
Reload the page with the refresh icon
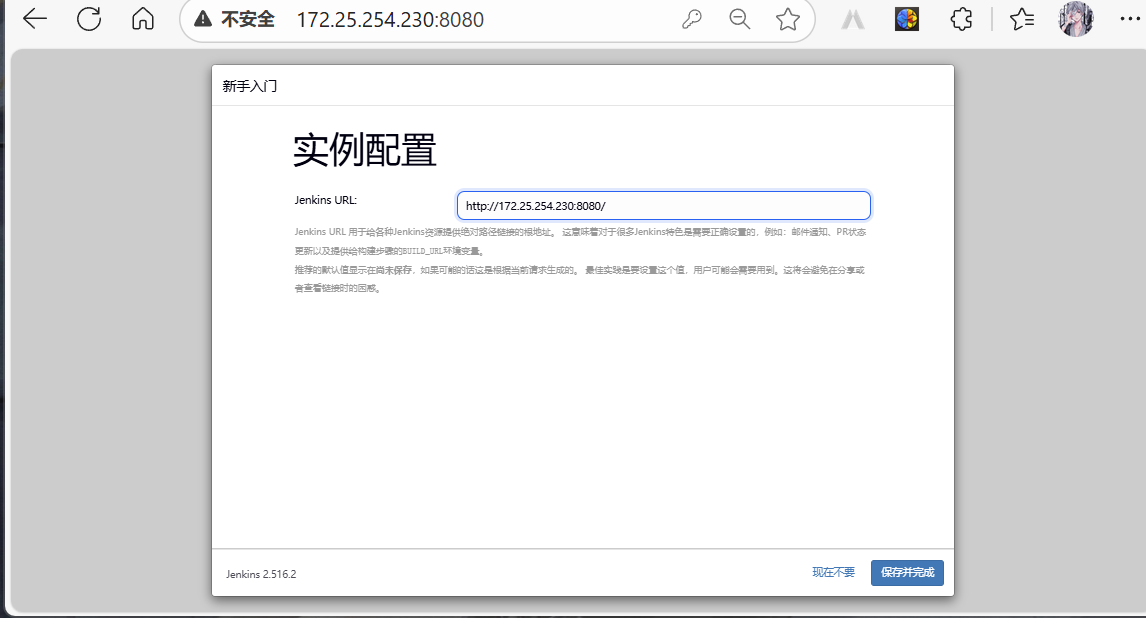coord(89,19)
